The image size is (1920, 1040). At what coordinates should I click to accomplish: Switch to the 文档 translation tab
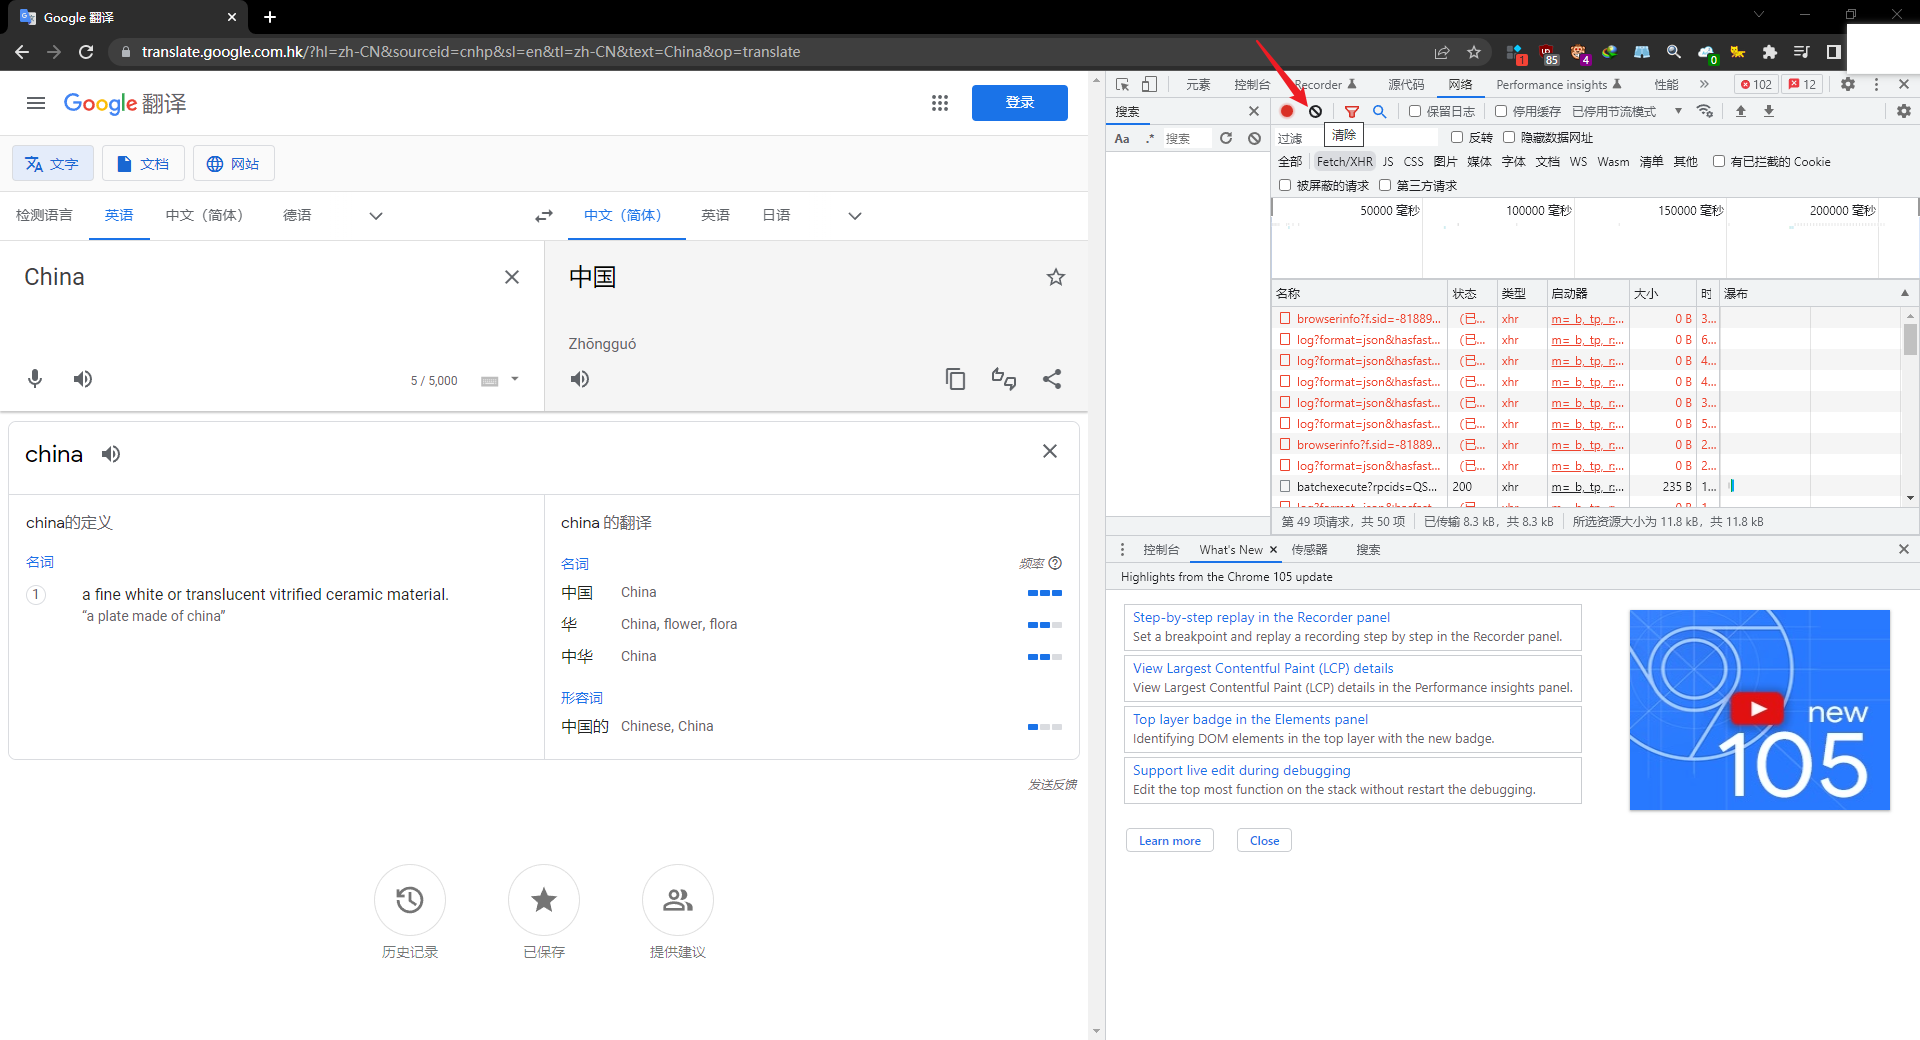tap(143, 163)
